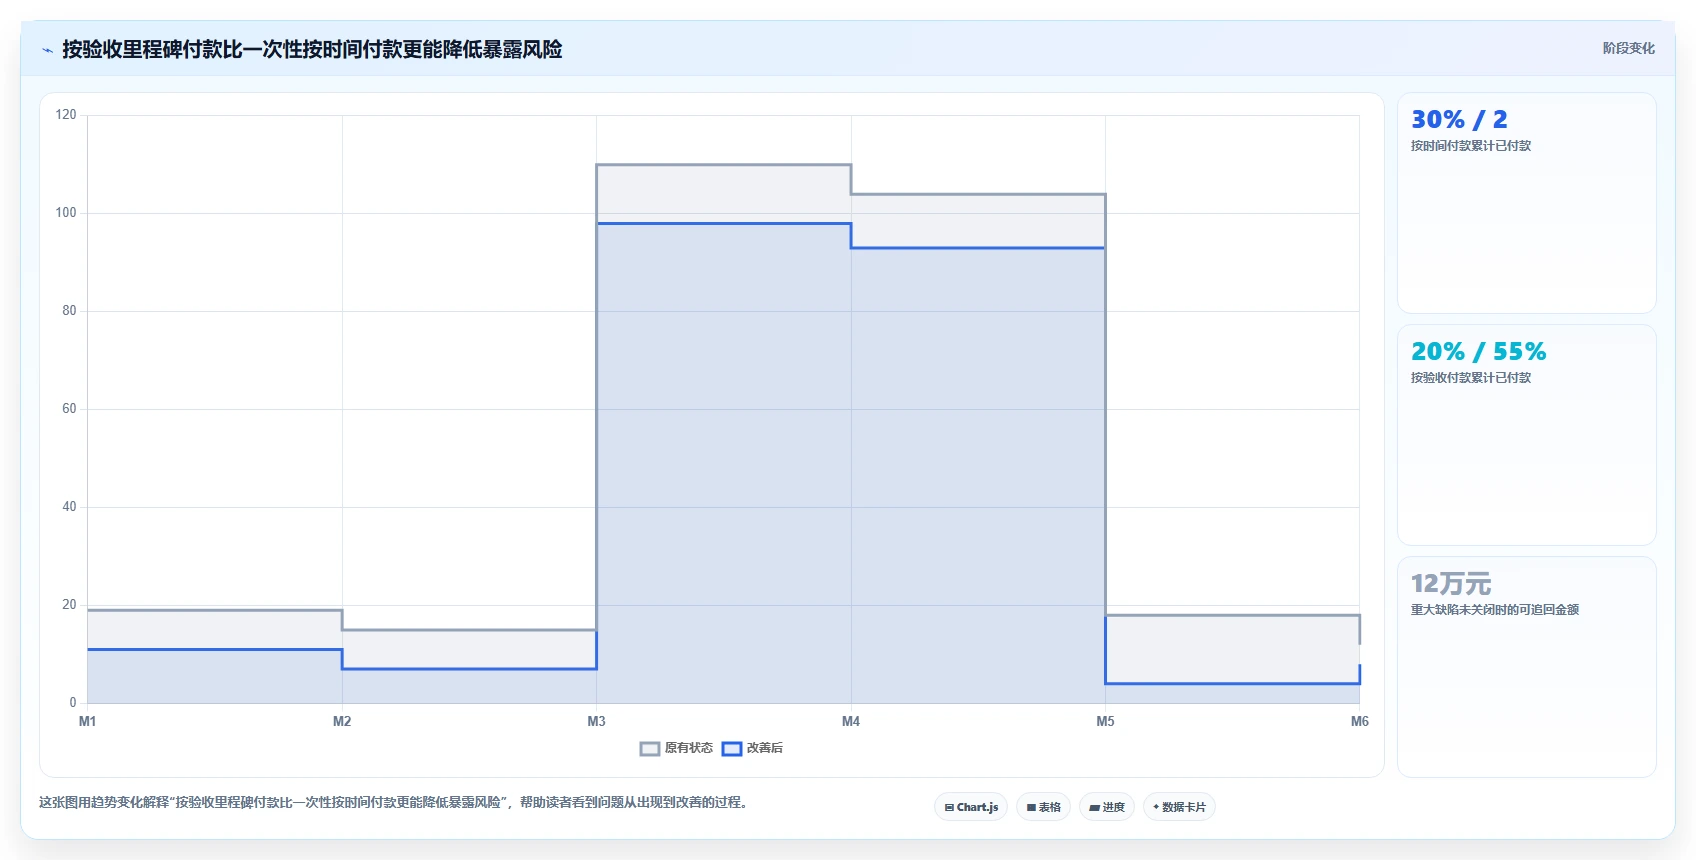Click the blue 改善后 step line between M4 and M5
Screen dimensions: 1696x860
click(978, 248)
